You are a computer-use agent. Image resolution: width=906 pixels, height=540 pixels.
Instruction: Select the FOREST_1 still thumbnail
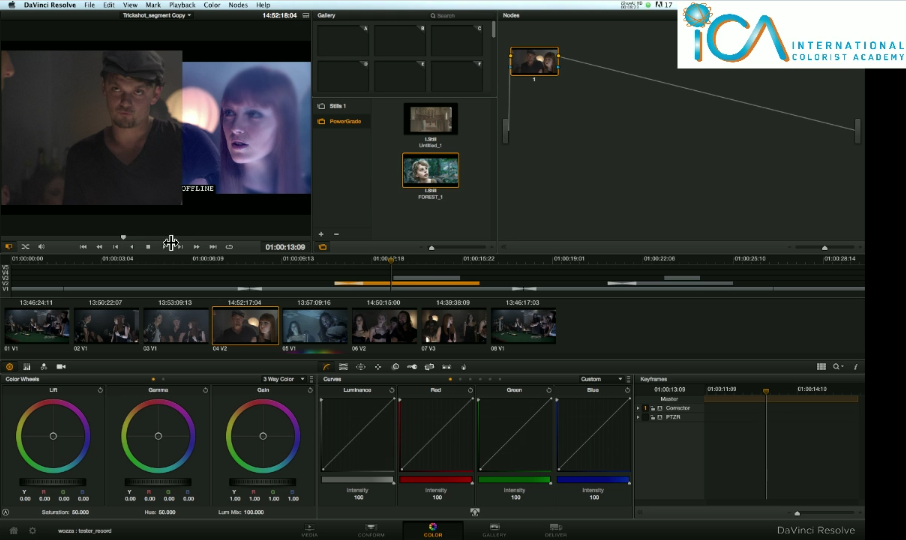pos(430,170)
